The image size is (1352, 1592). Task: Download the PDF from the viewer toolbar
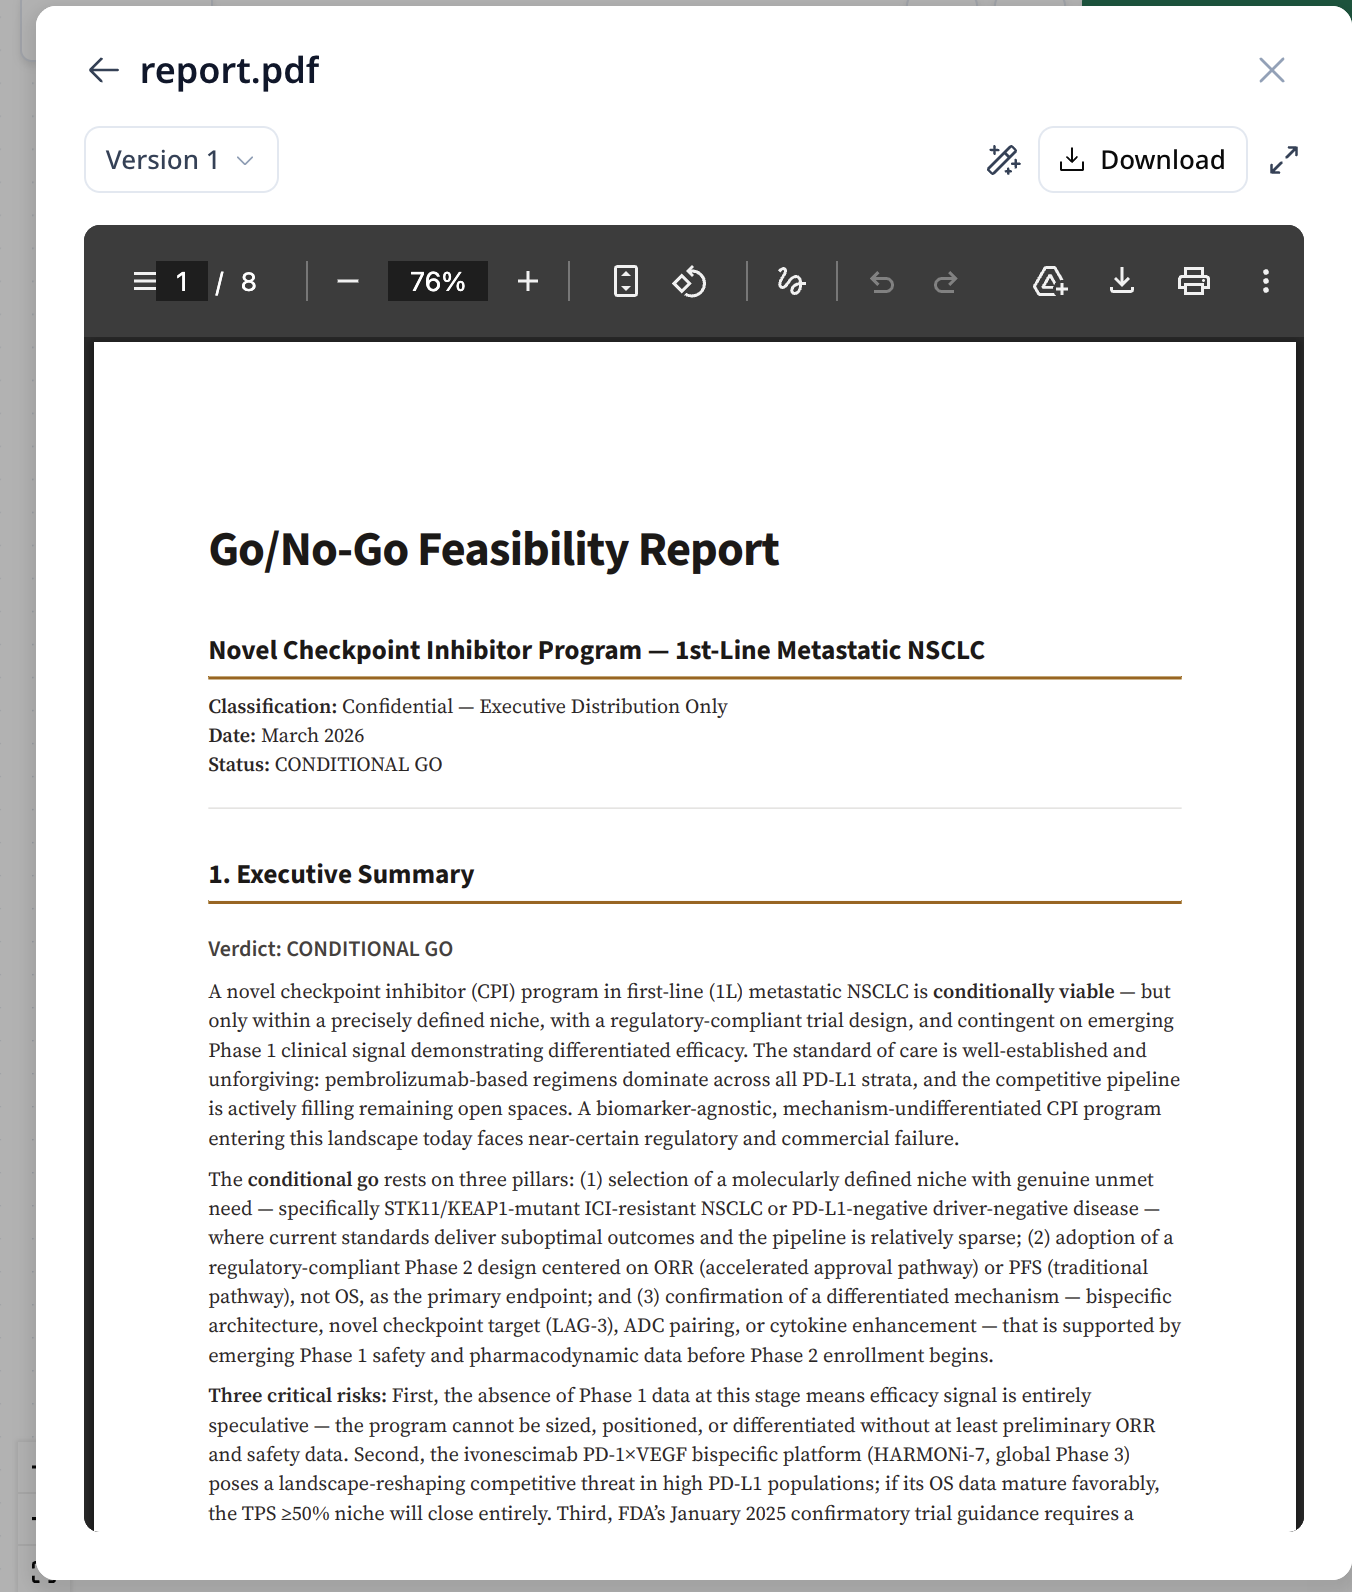click(x=1122, y=282)
